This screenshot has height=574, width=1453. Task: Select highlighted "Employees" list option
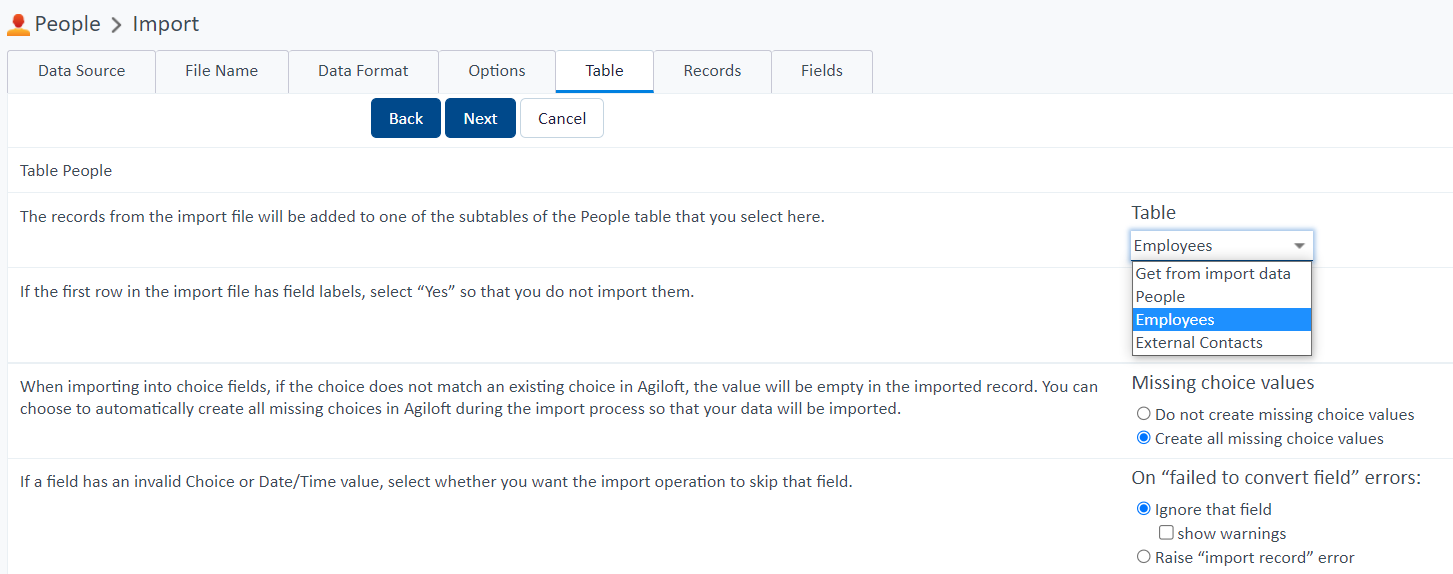[x=1222, y=320]
